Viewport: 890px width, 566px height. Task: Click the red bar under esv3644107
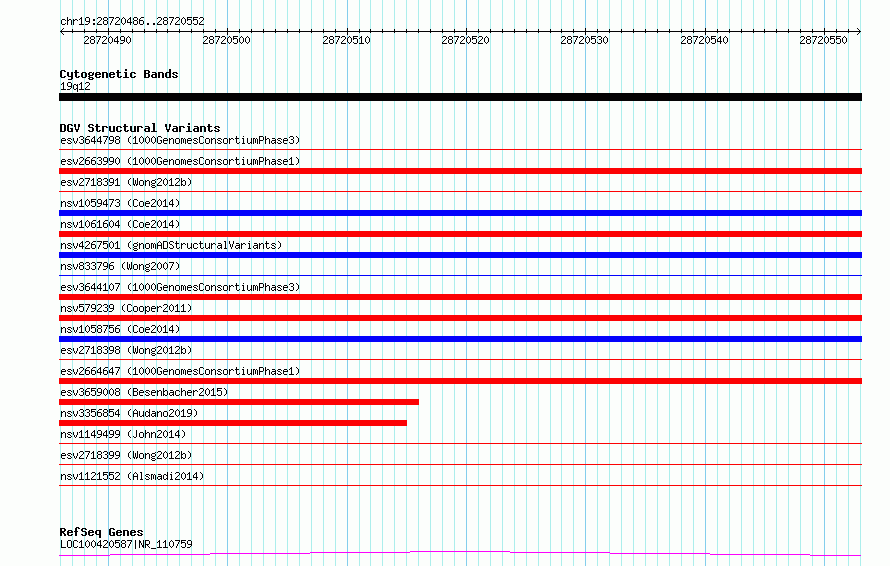[x=460, y=297]
